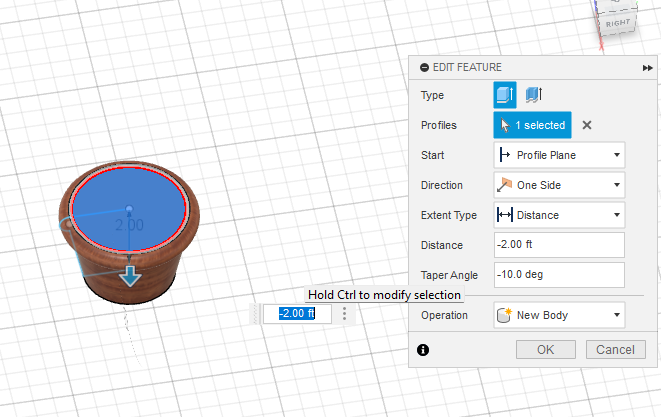Open the Extent Type 'Distance' dropdown
Viewport: 661px width, 417px height.
coord(559,215)
